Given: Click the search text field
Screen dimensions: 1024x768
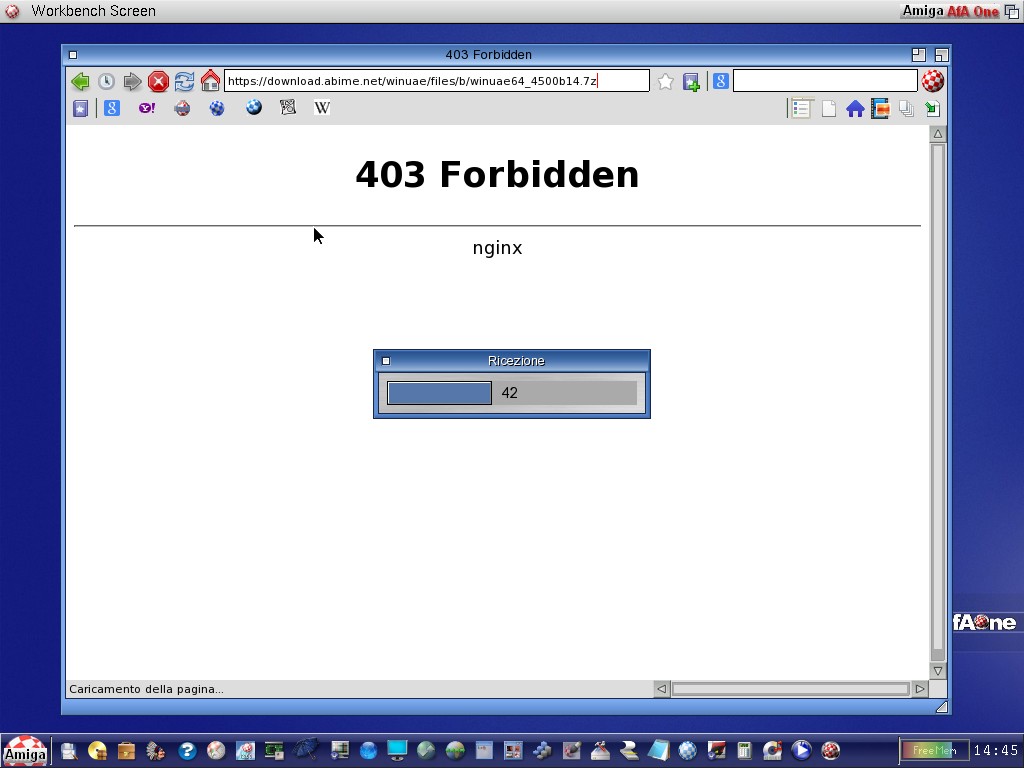Looking at the screenshot, I should click(x=824, y=81).
